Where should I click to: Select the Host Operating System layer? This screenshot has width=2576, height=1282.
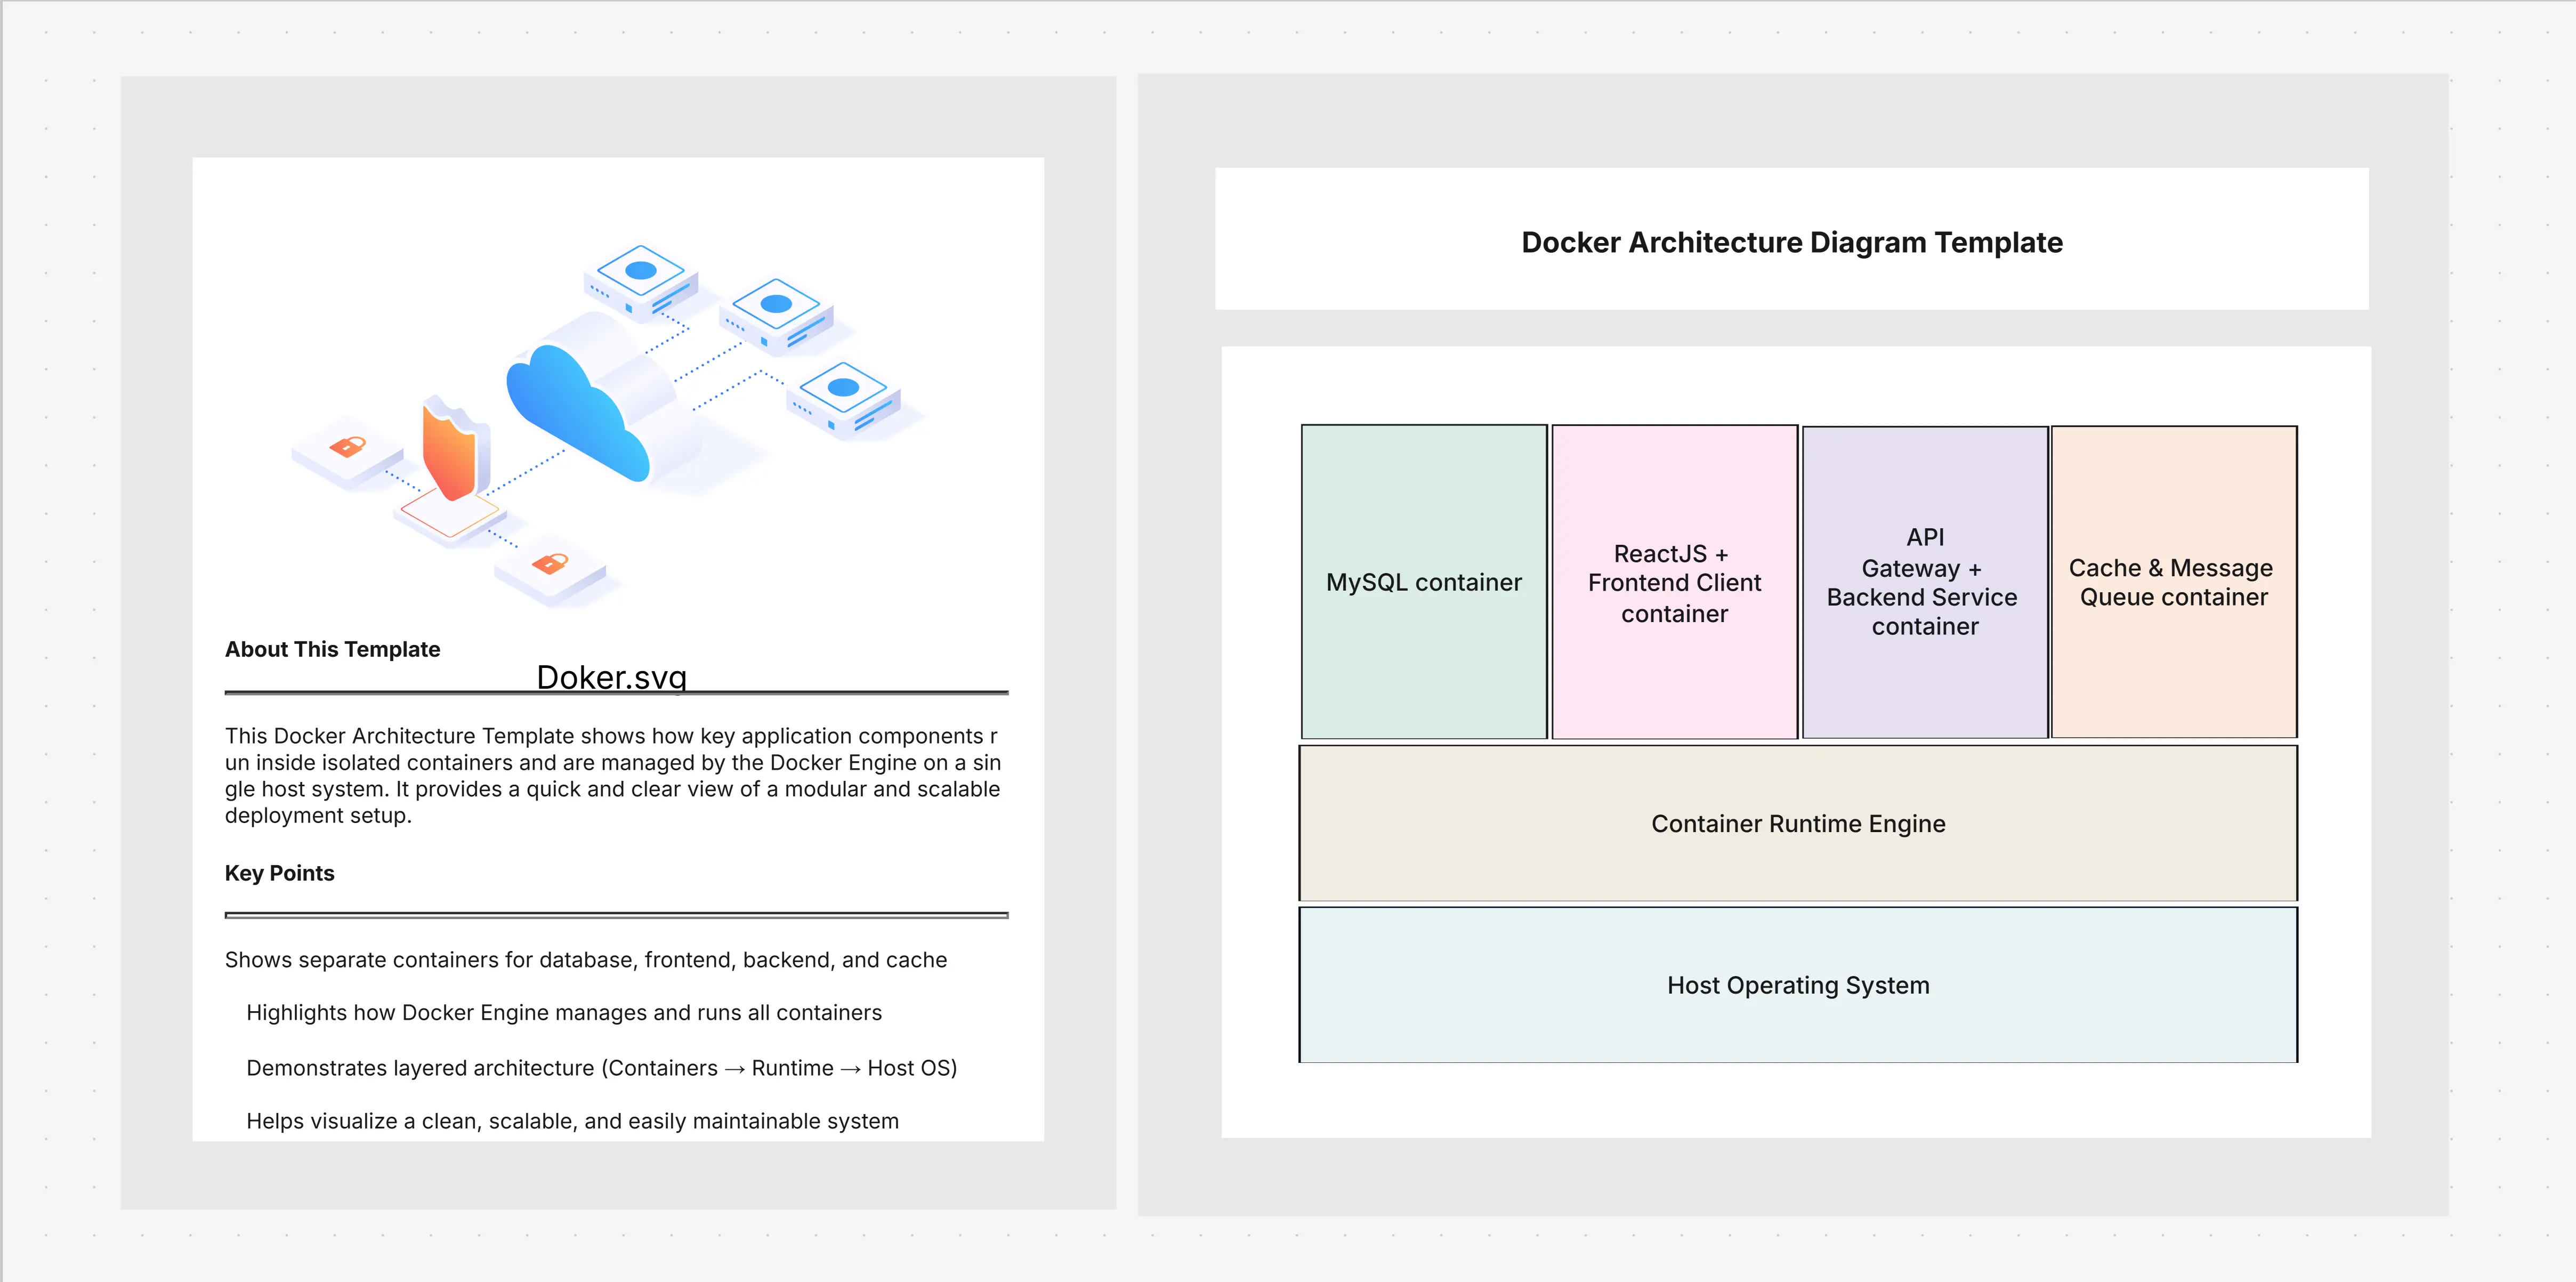point(1797,985)
